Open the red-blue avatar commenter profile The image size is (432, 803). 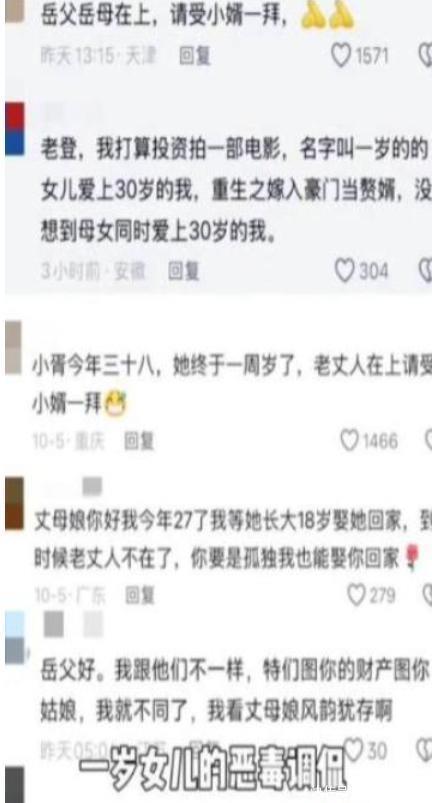15,129
